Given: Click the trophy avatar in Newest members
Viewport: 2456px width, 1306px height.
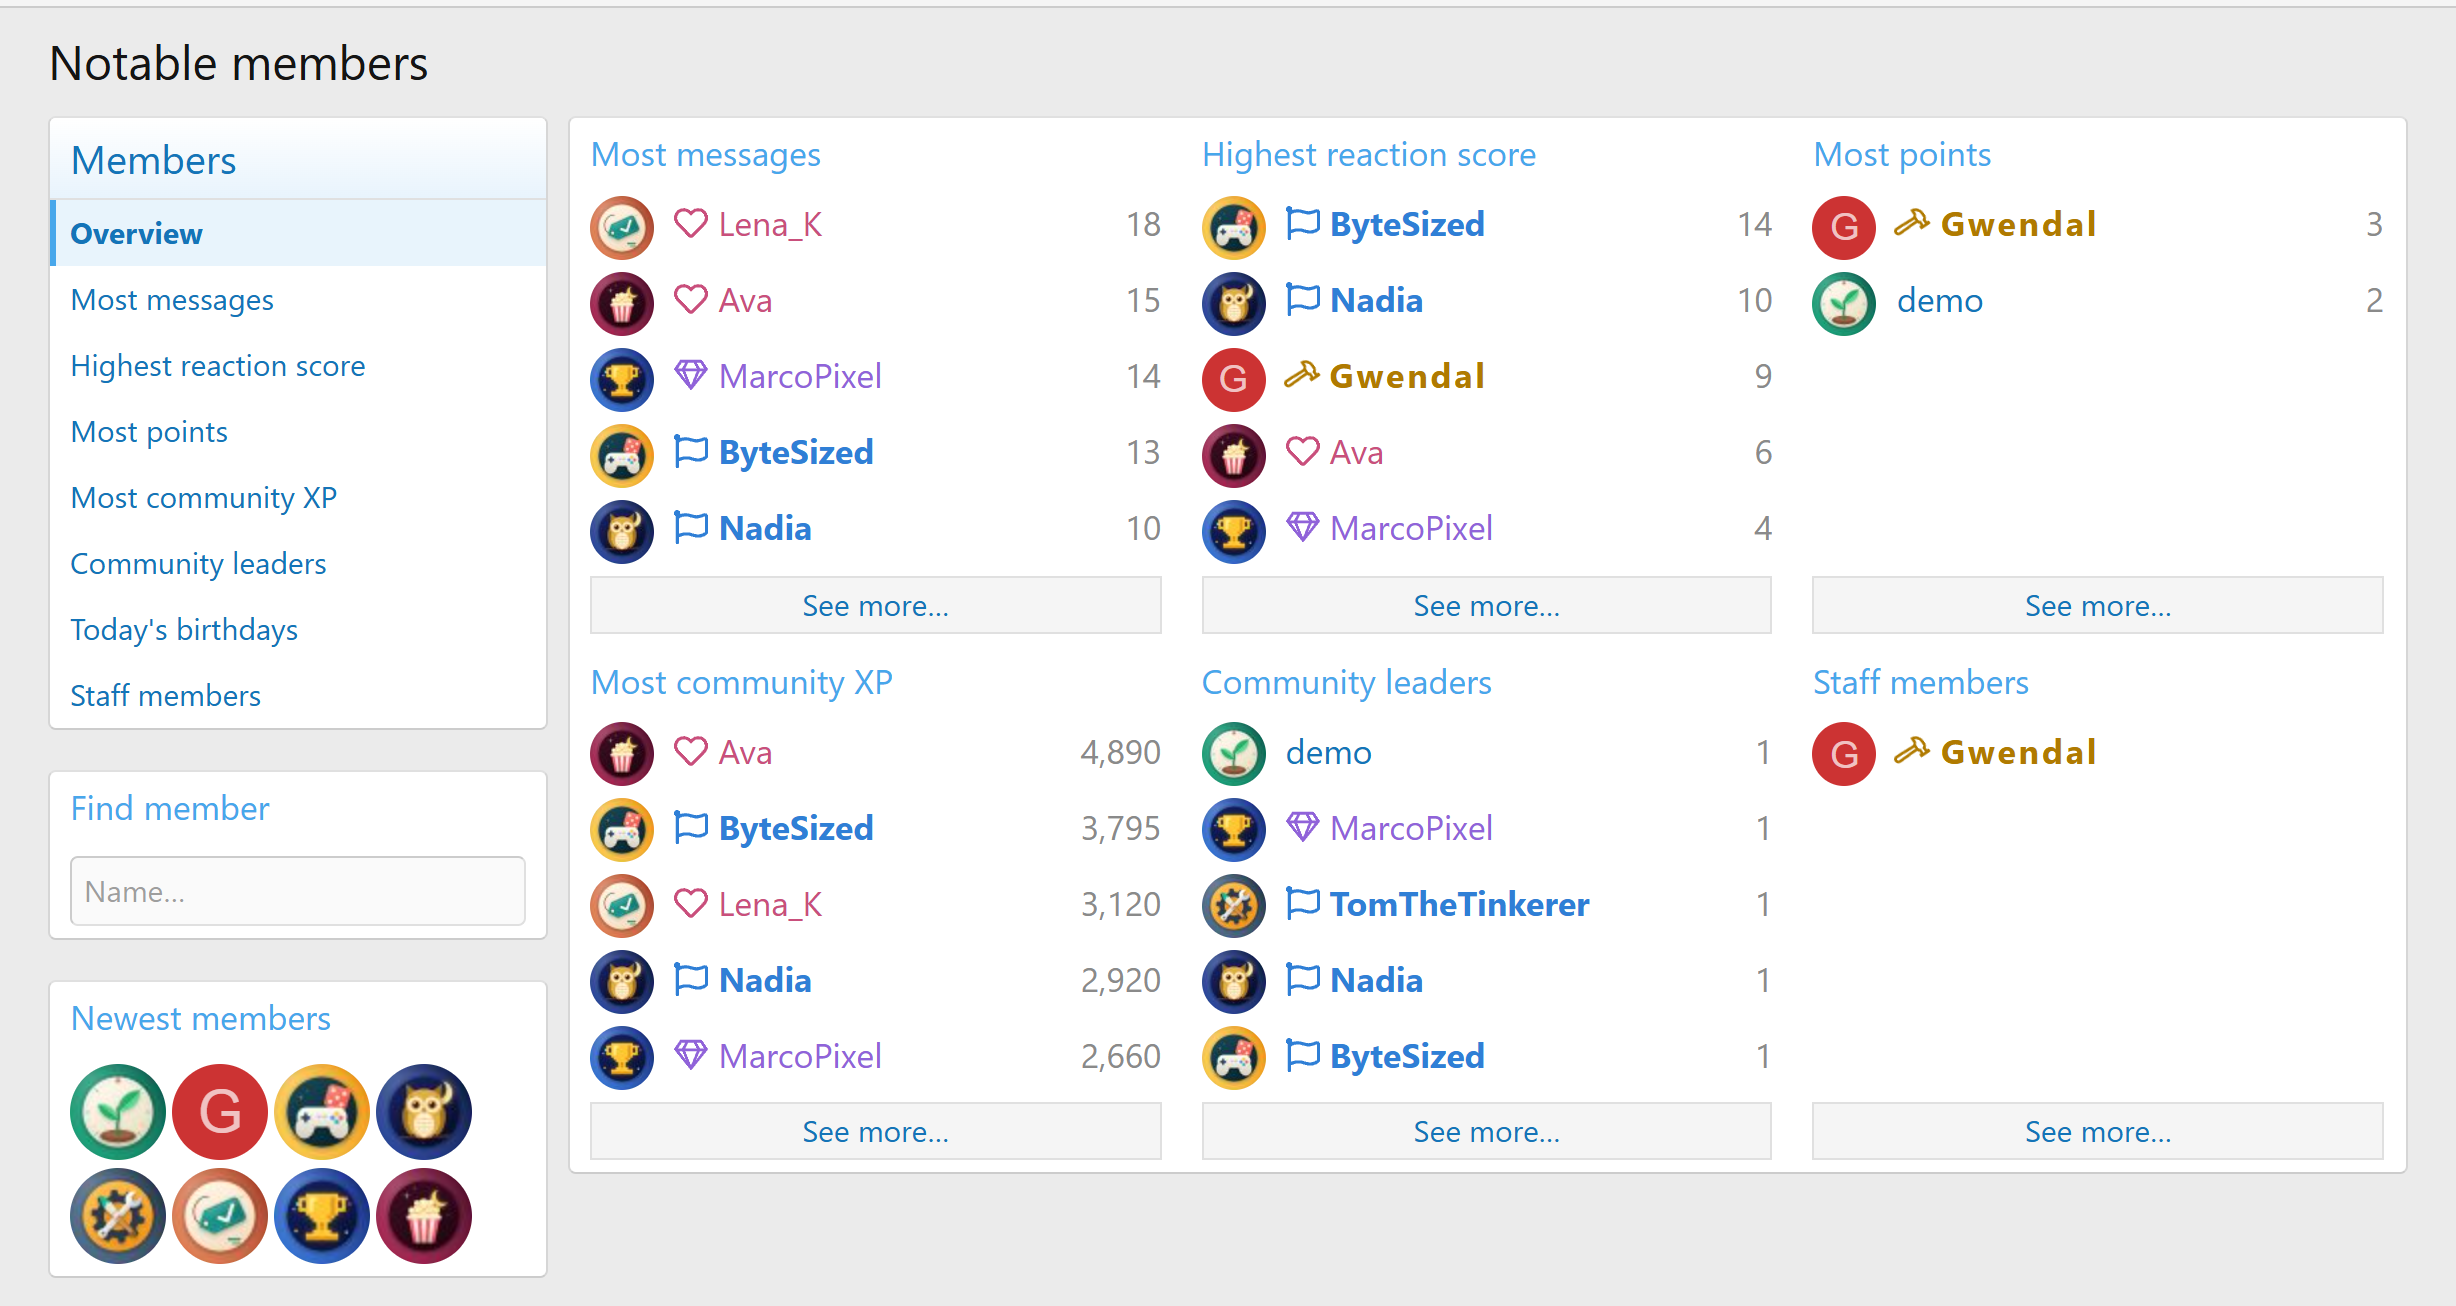Looking at the screenshot, I should (x=322, y=1215).
